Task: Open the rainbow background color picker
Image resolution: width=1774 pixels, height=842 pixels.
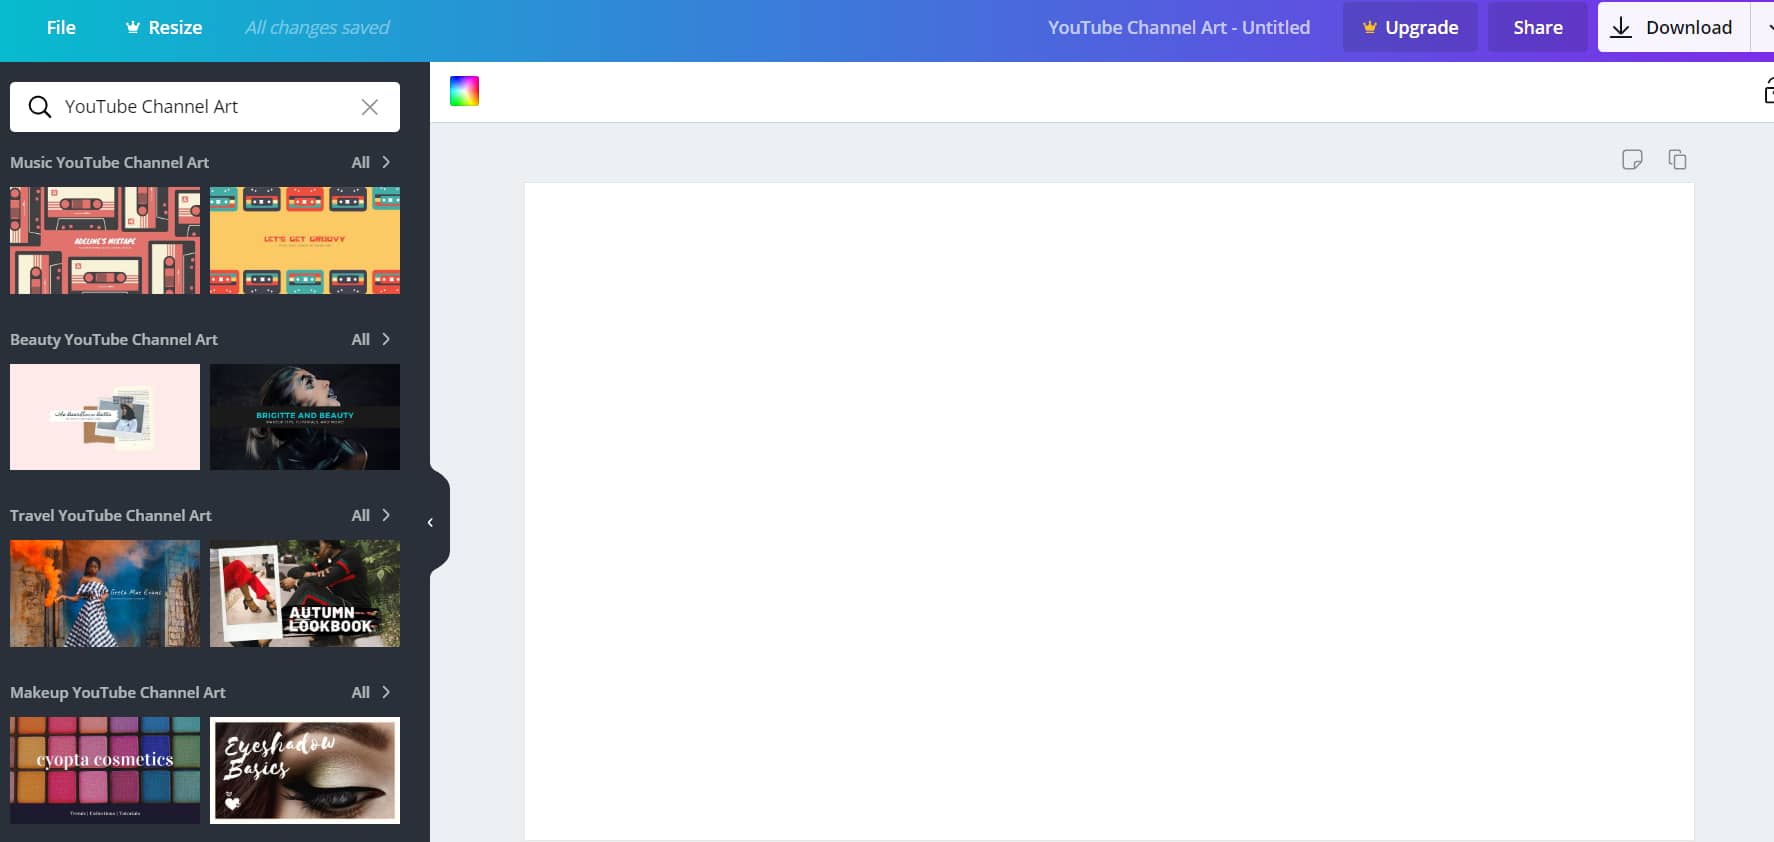Action: [464, 91]
